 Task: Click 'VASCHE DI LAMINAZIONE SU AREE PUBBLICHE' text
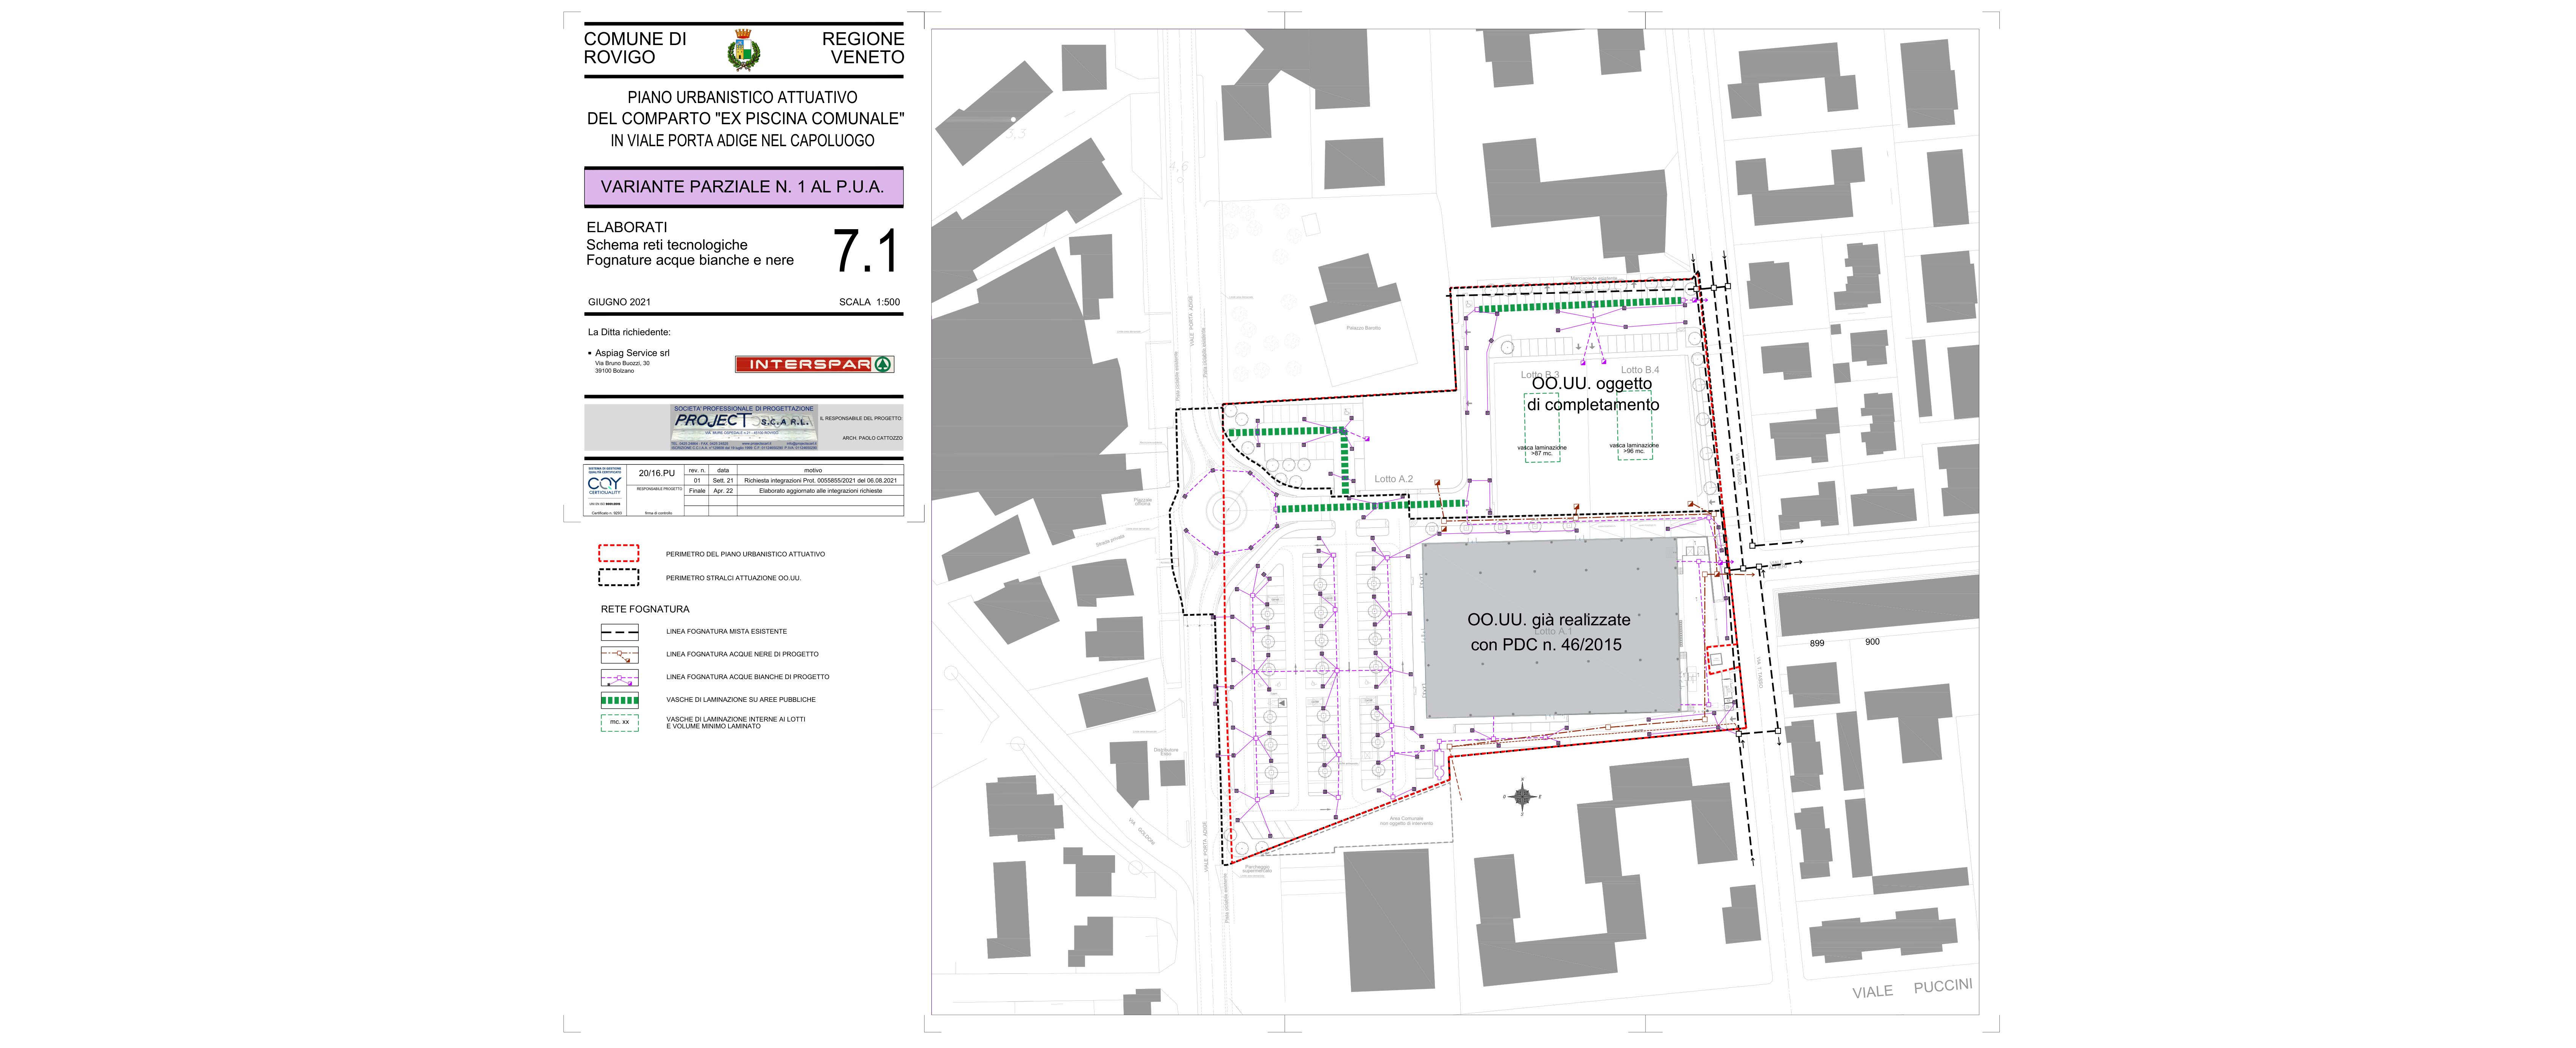tap(741, 700)
